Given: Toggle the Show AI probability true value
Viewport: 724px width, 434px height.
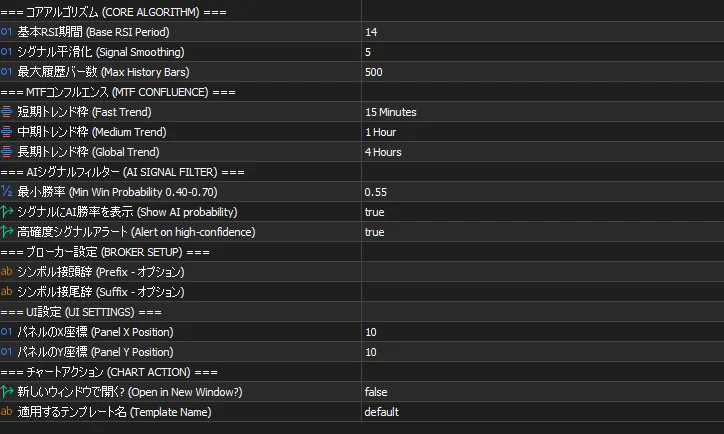Looking at the screenshot, I should pyautogui.click(x=375, y=212).
